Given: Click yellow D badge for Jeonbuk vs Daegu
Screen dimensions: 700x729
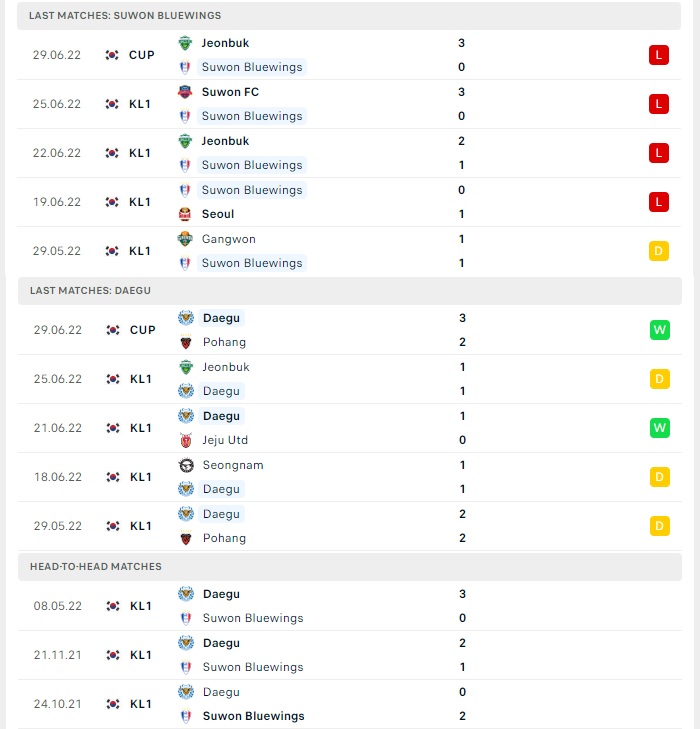Looking at the screenshot, I should pyautogui.click(x=660, y=379).
